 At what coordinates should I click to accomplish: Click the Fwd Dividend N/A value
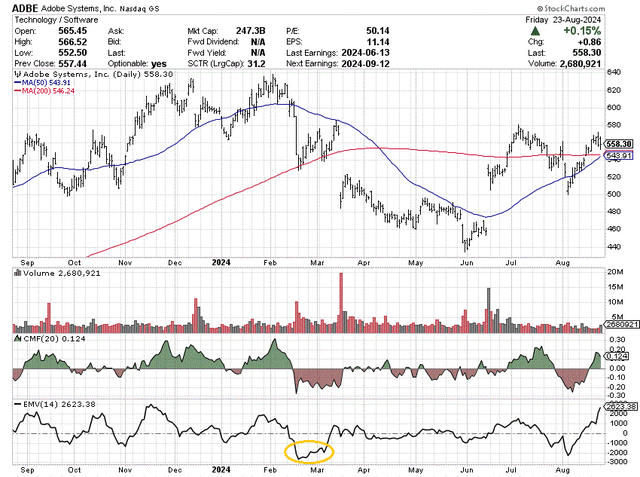(x=258, y=42)
